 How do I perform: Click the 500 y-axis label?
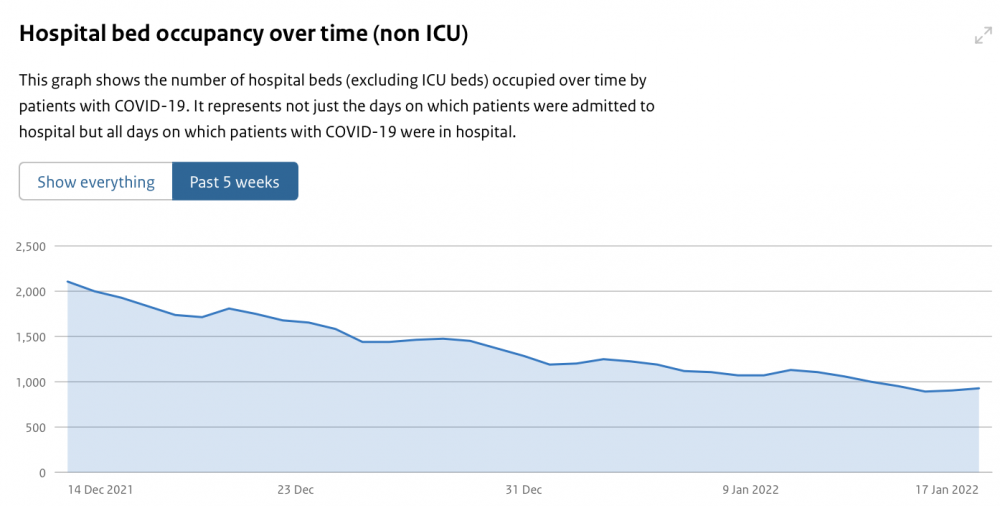[x=36, y=428]
